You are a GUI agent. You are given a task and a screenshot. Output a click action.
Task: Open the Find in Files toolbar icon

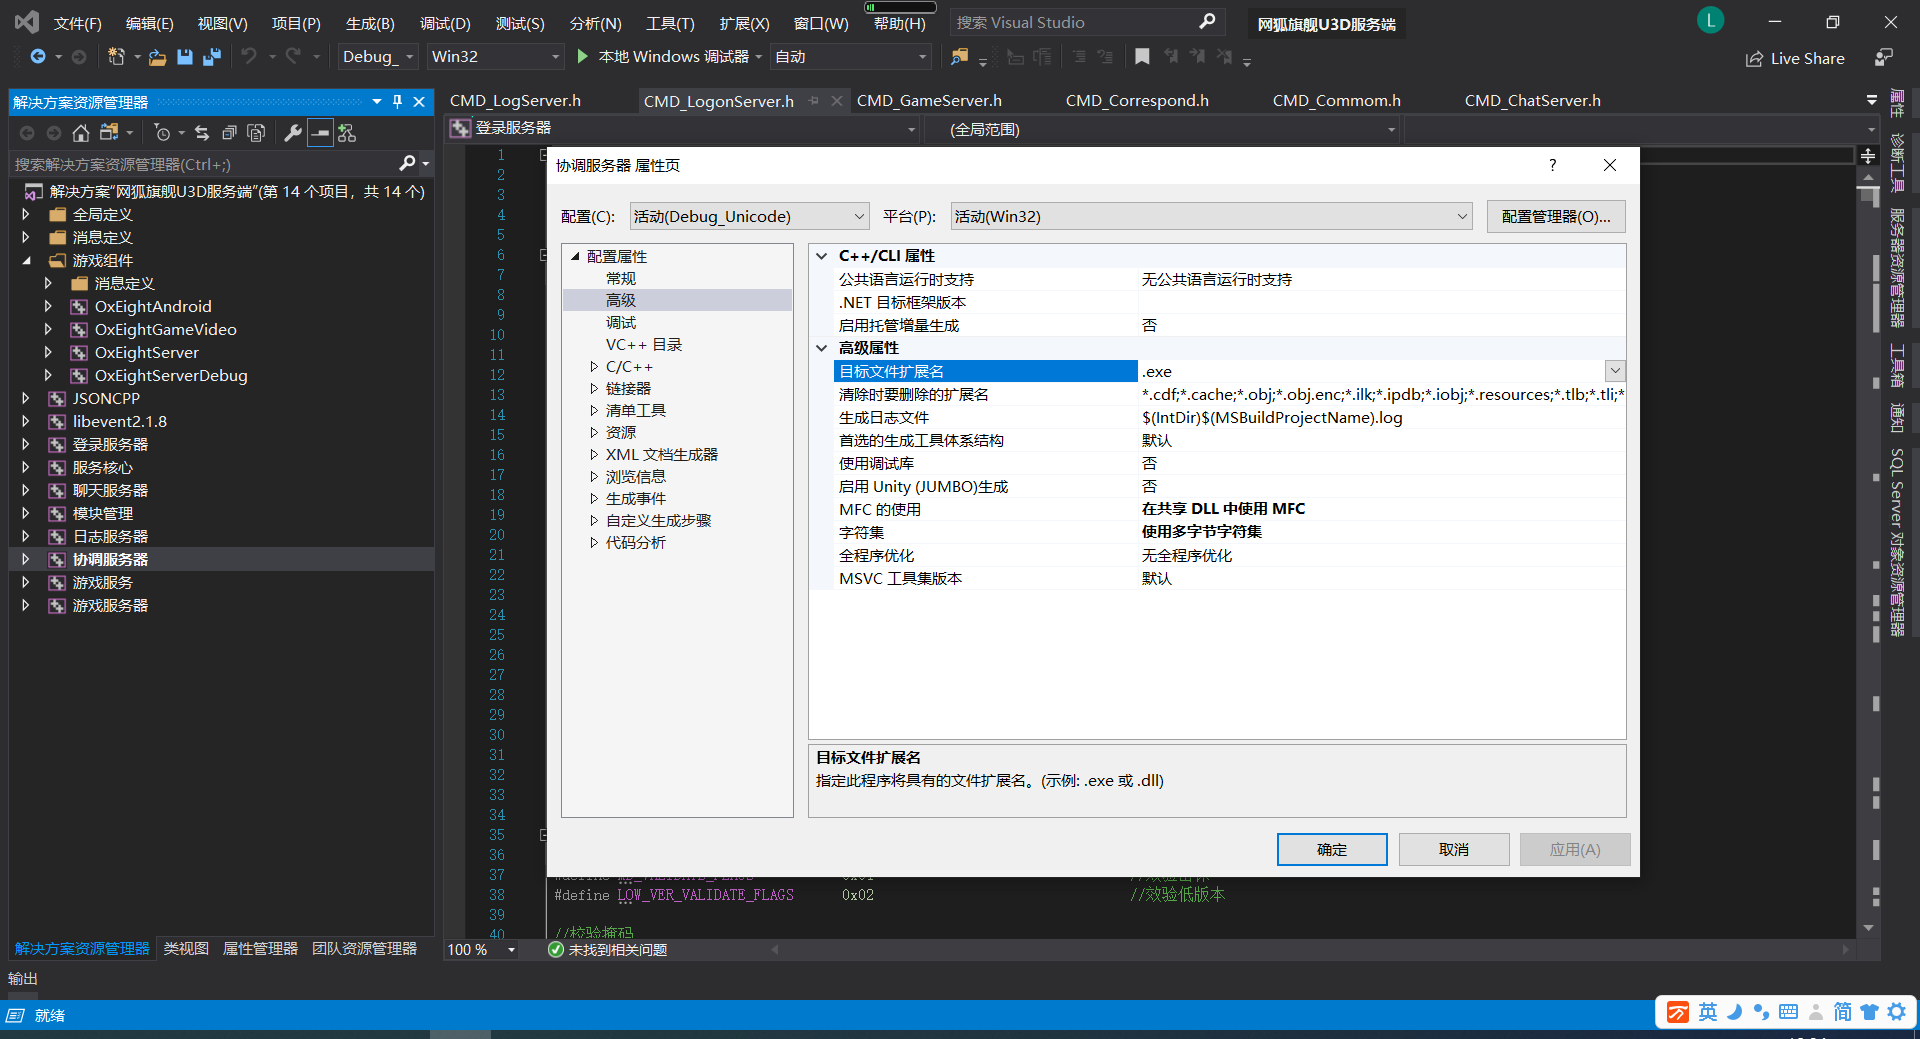(x=959, y=57)
